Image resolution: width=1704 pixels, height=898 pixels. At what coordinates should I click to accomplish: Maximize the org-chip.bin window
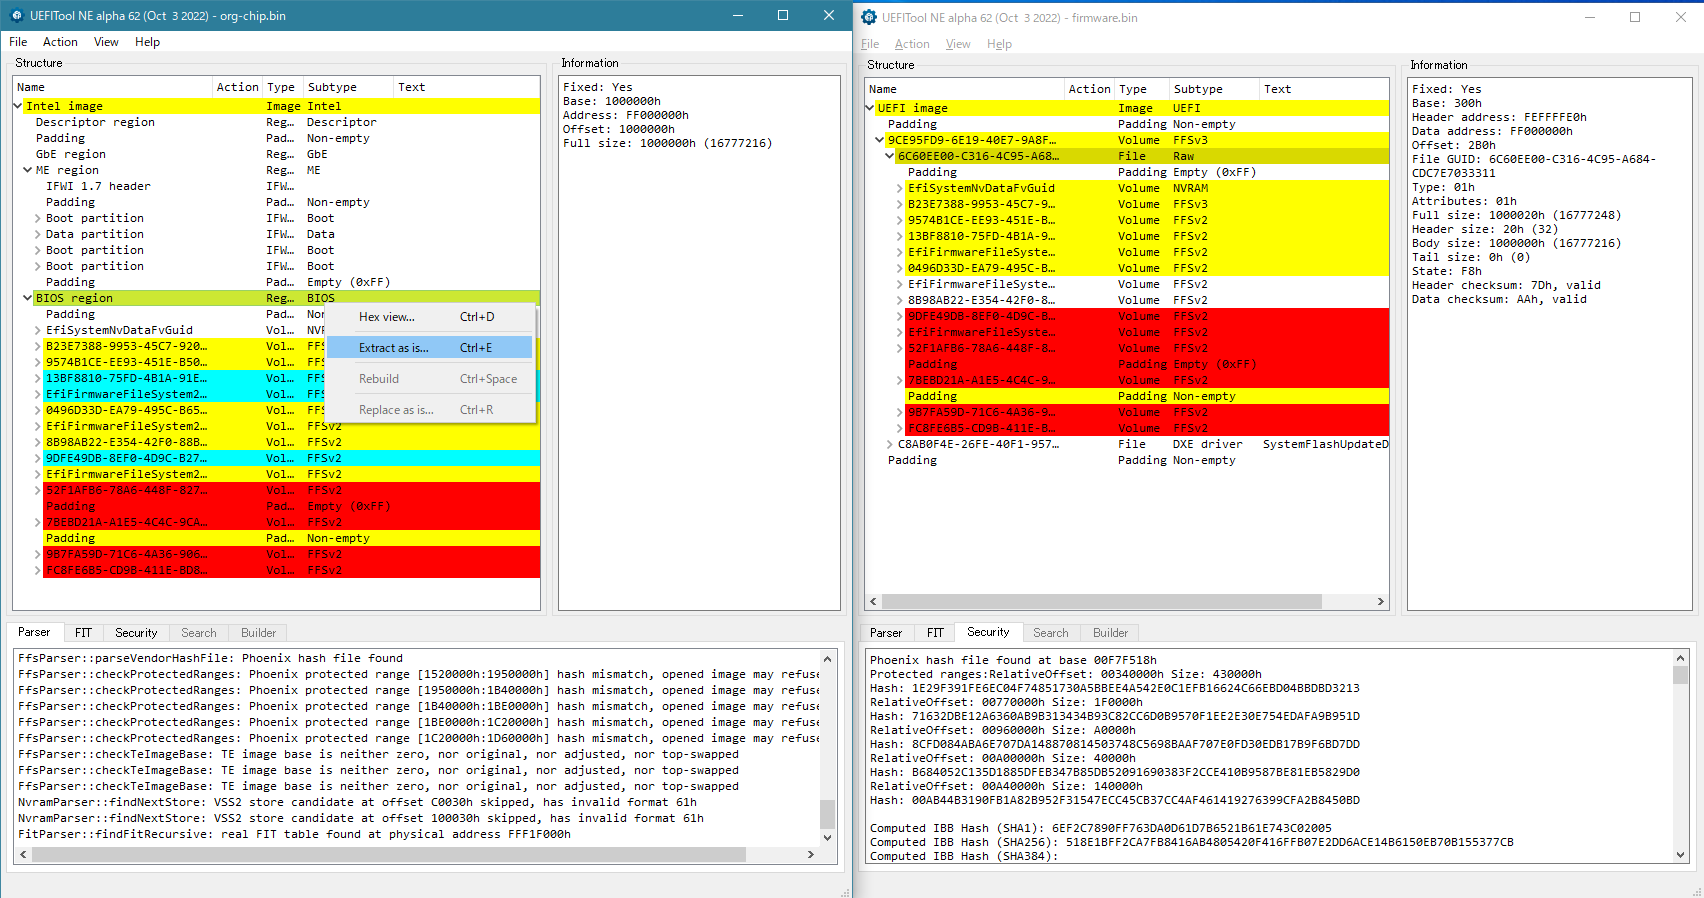point(783,15)
